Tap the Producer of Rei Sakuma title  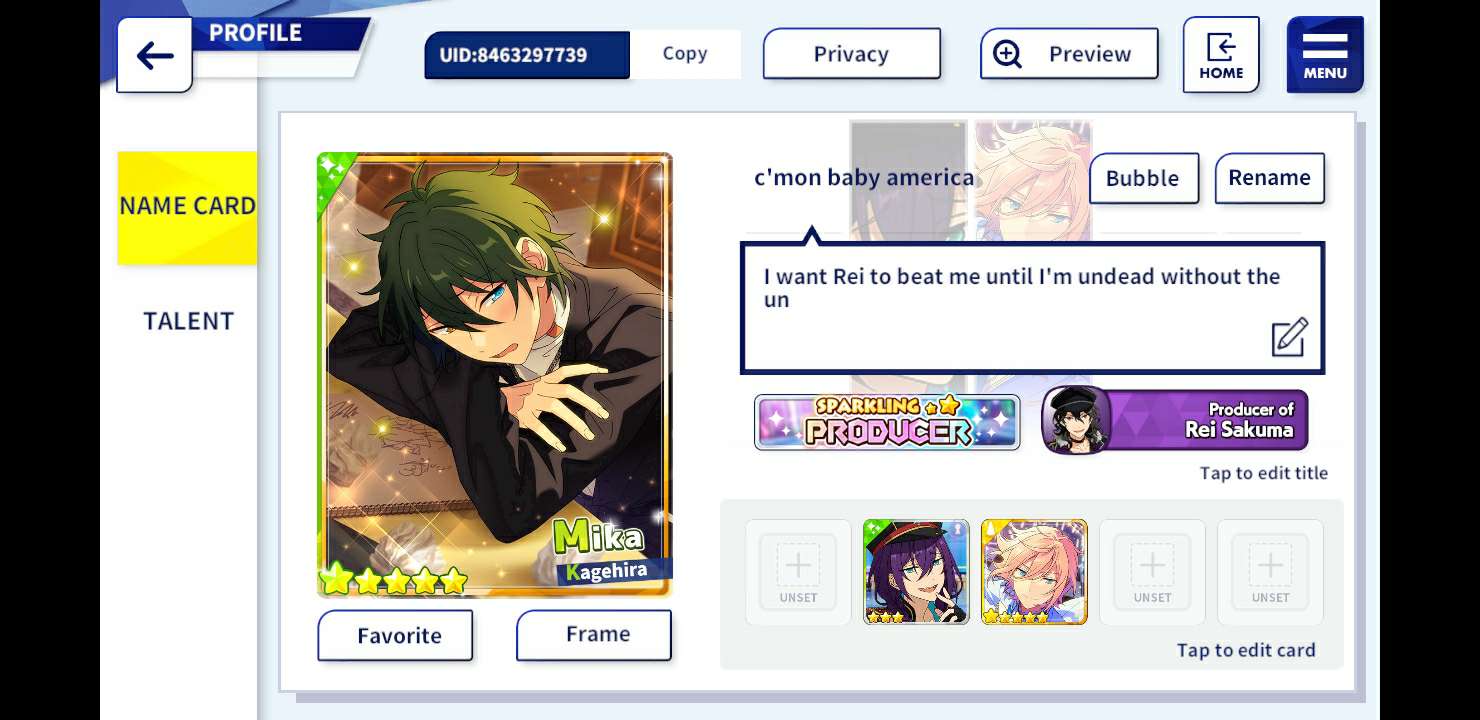tap(1175, 420)
